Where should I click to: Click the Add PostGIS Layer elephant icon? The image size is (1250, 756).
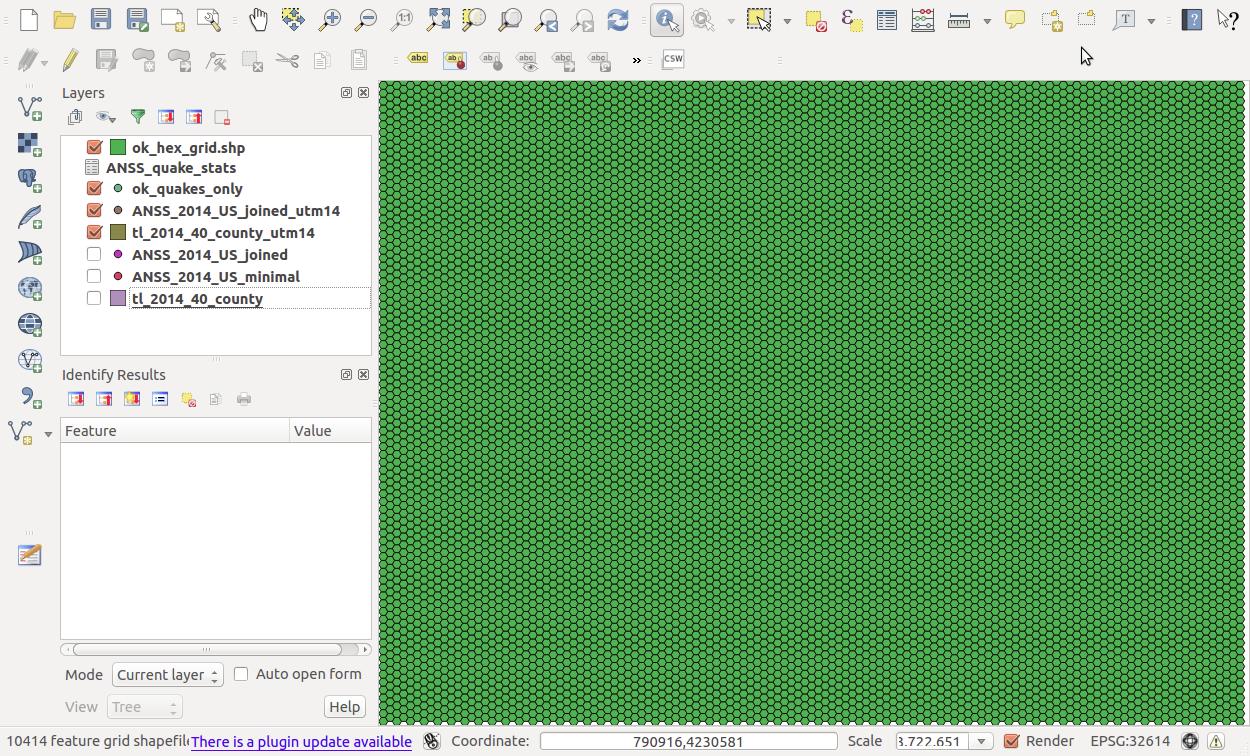coord(29,180)
